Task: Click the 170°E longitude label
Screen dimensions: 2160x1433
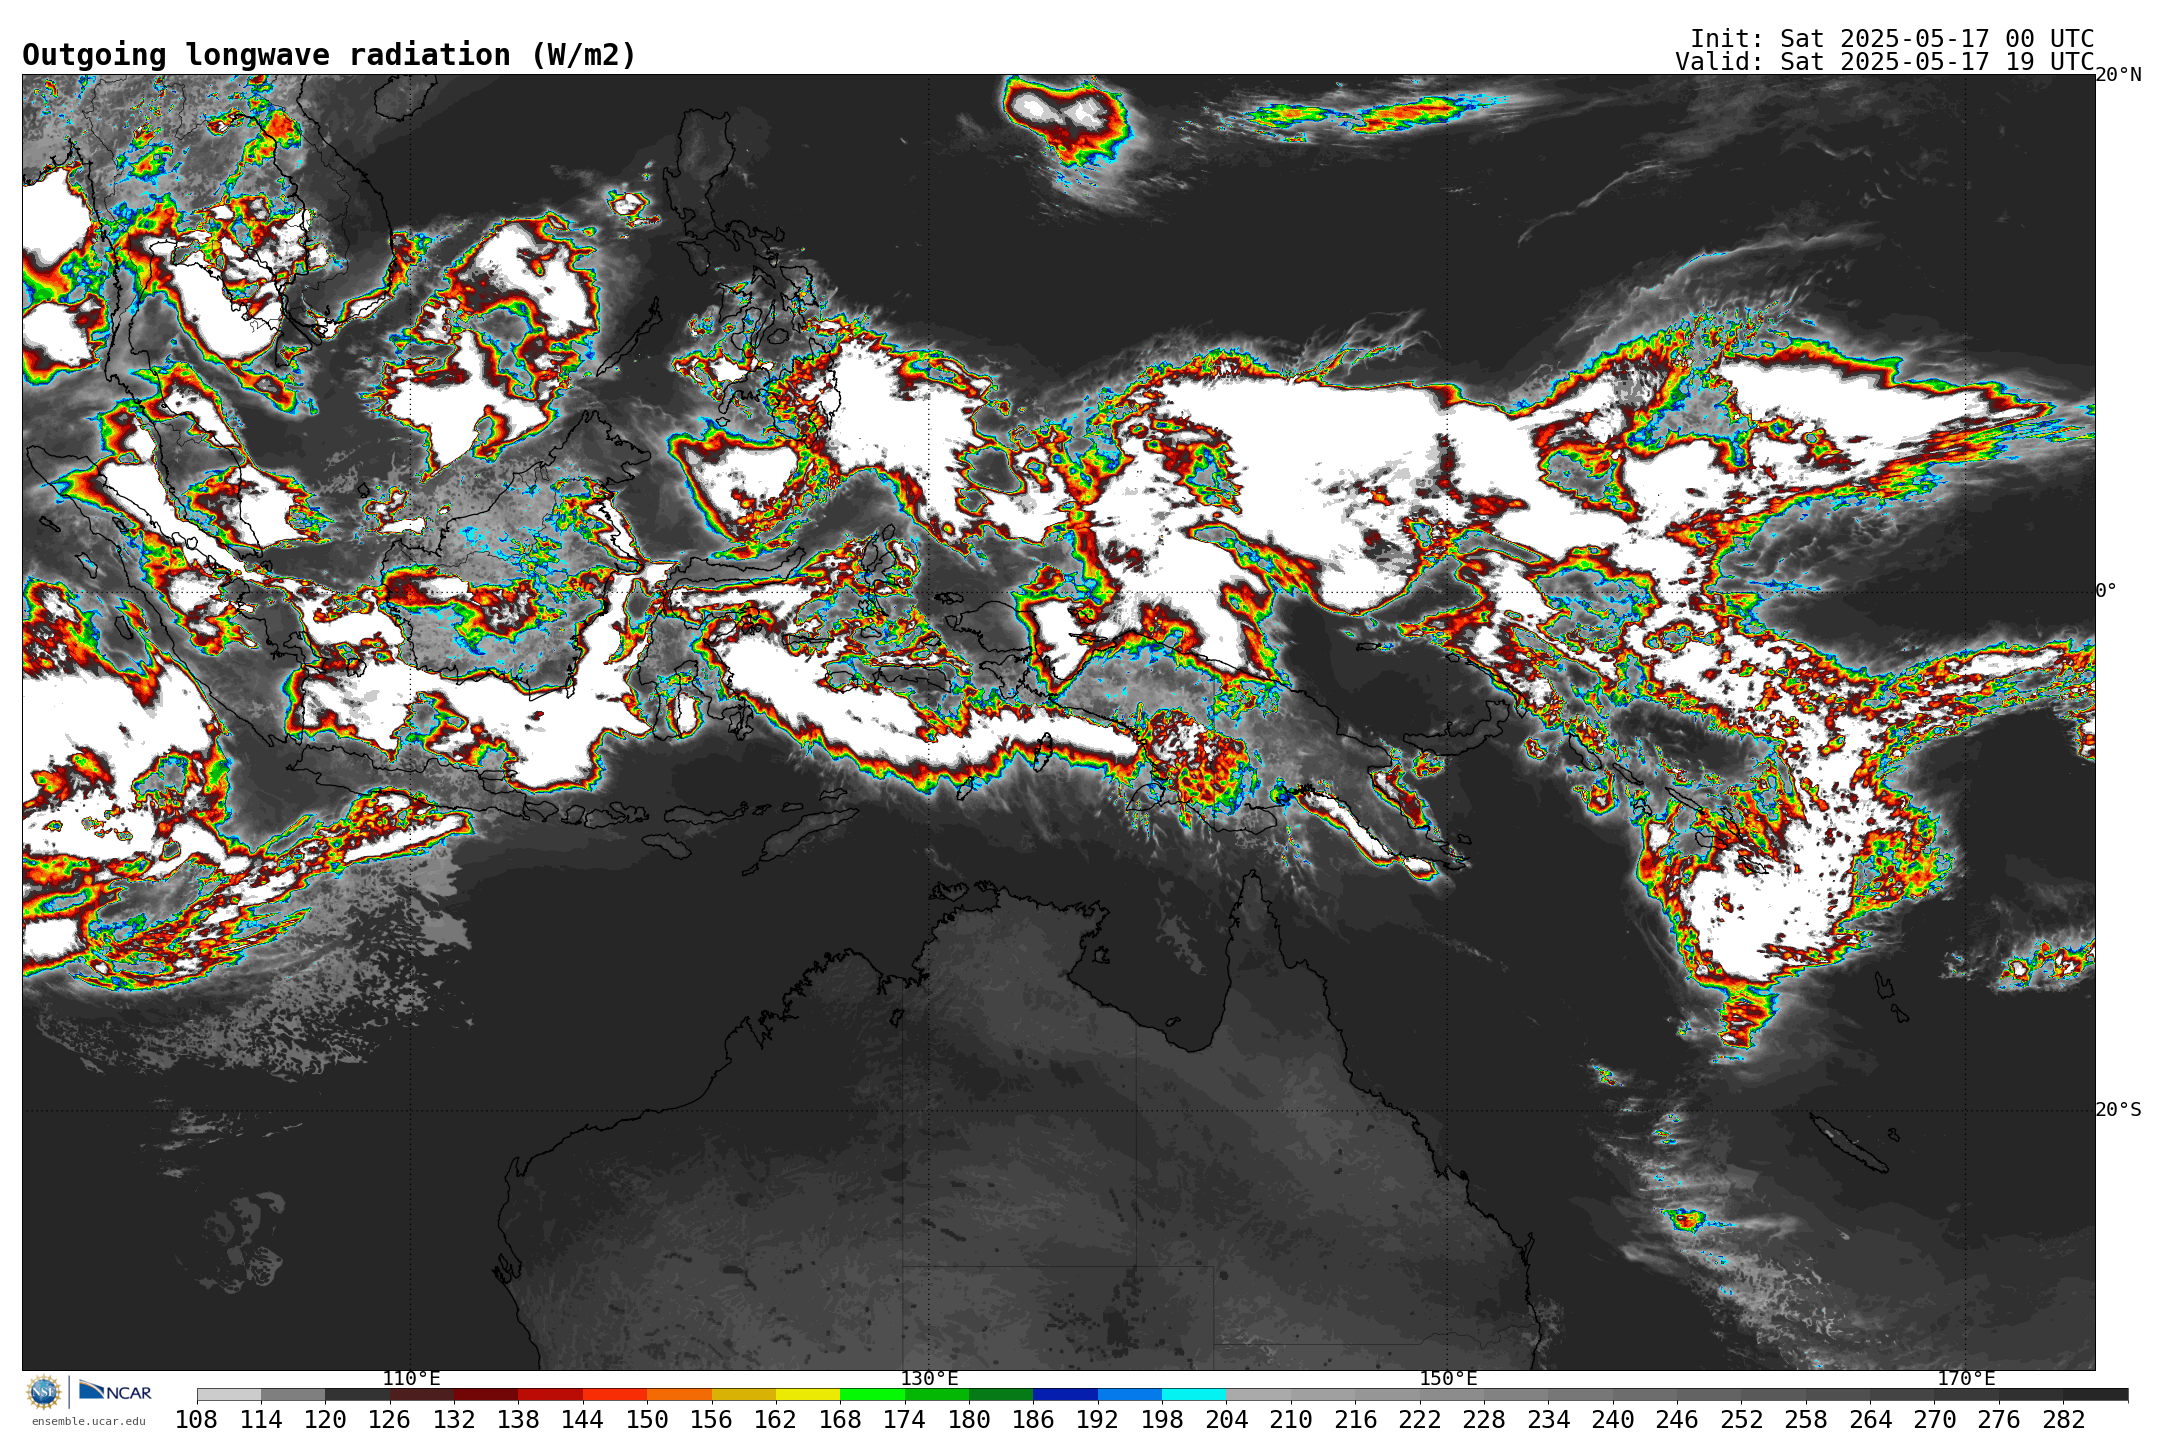Action: click(x=1966, y=1379)
